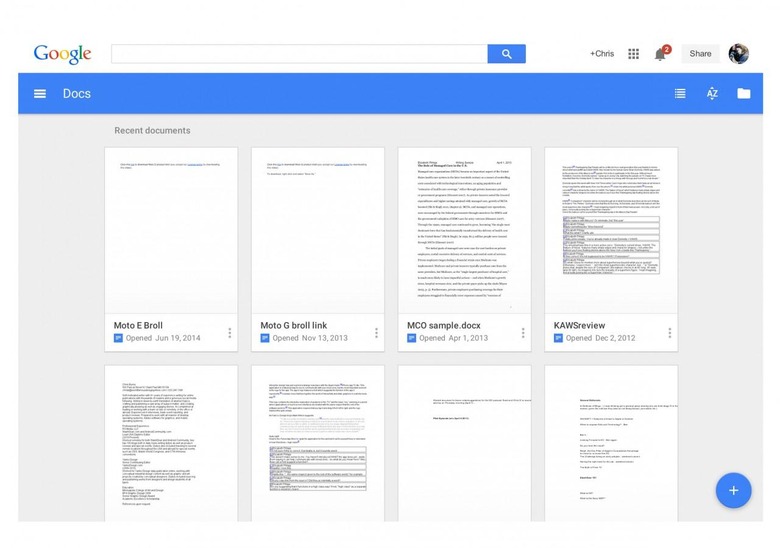Click the Share button
780x548 pixels.
point(700,54)
